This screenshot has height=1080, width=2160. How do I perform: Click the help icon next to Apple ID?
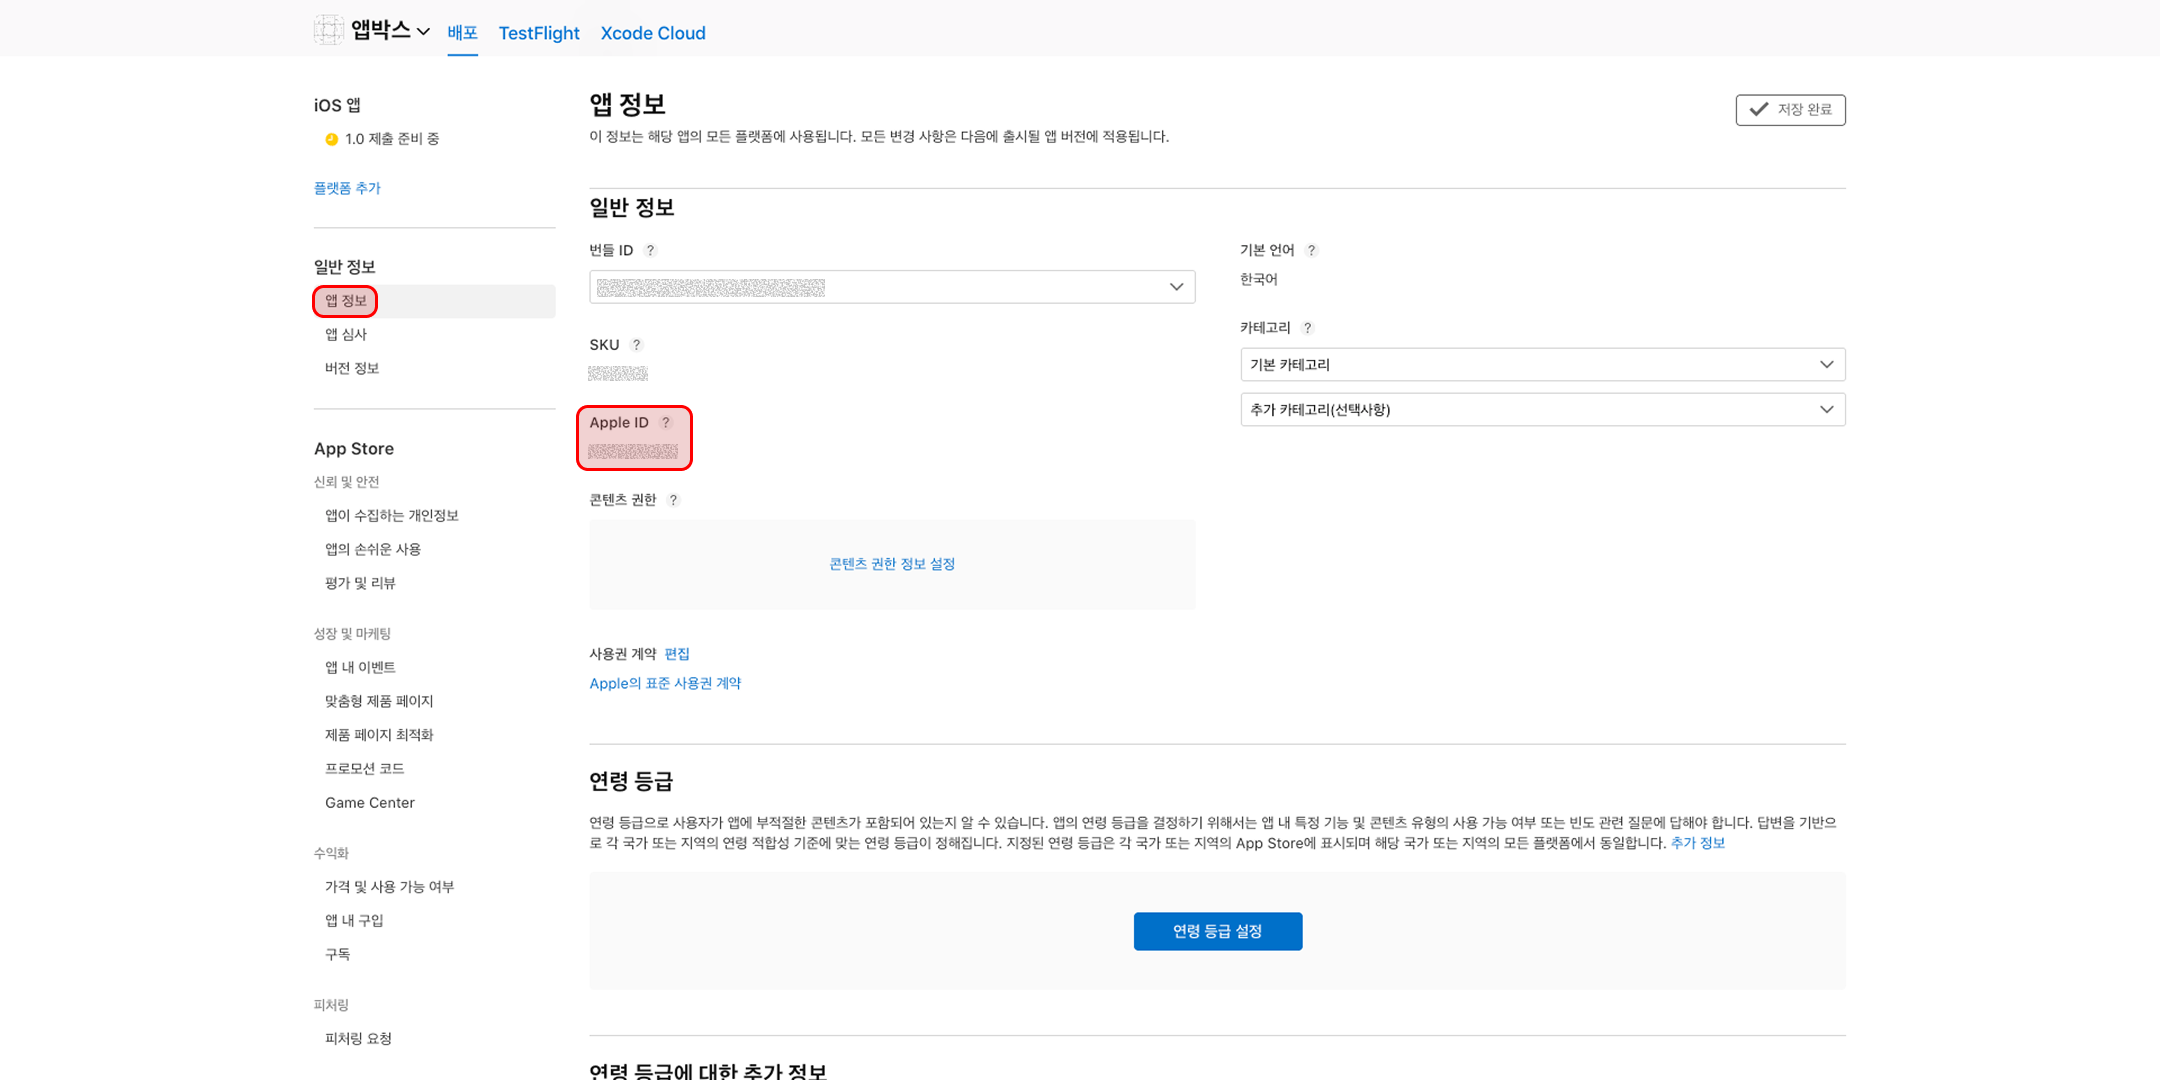(x=665, y=423)
